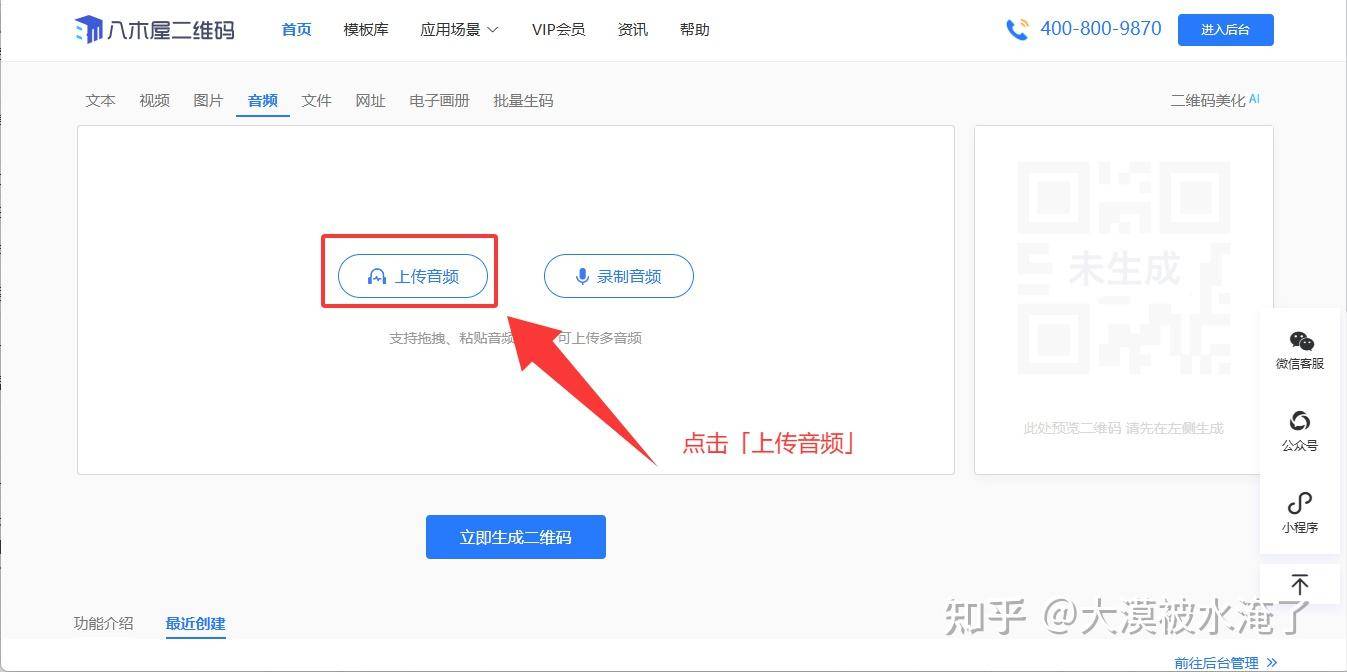Open the VIP会员 menu item
Image resolution: width=1347 pixels, height=672 pixels.
click(x=558, y=30)
